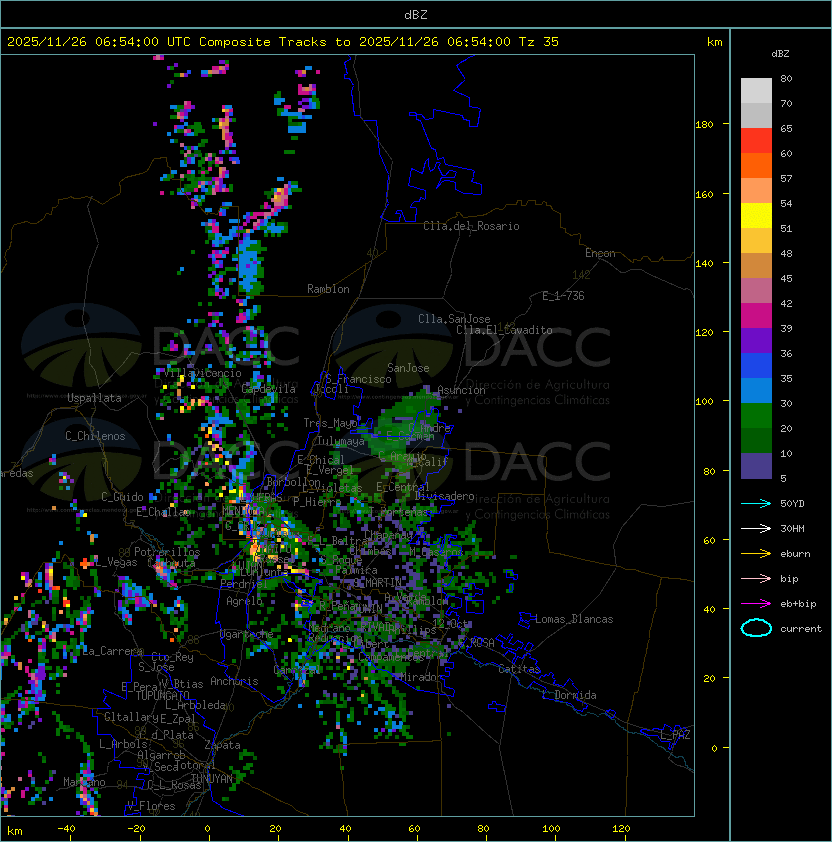Click the cyan 50YD arrow icon
The height and width of the screenshot is (842, 832).
click(756, 503)
